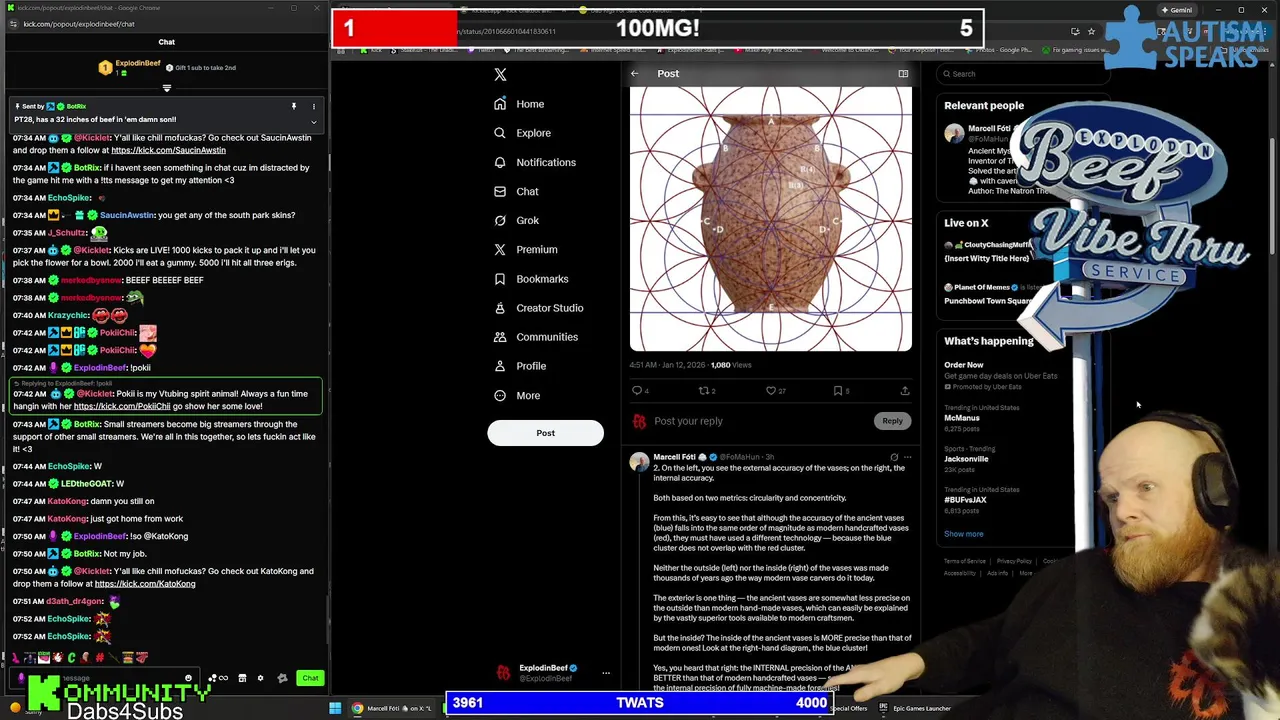Open the Communities icon in the sidebar

(500, 337)
